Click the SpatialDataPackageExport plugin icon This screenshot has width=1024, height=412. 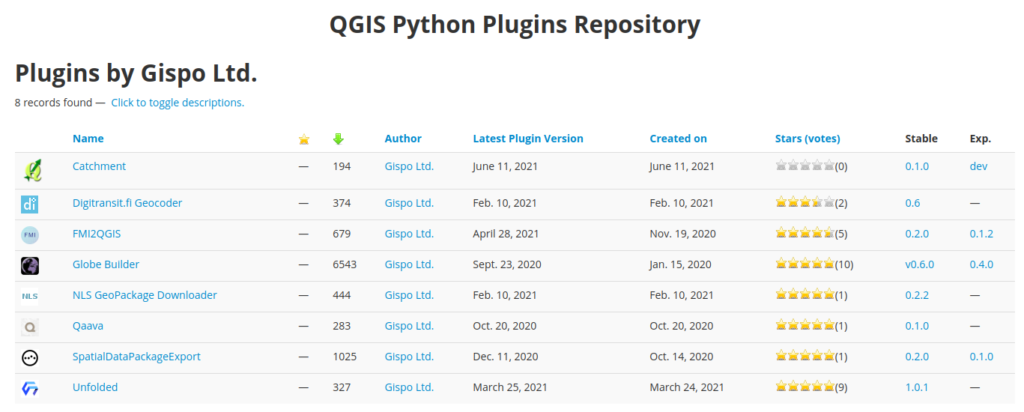30,357
